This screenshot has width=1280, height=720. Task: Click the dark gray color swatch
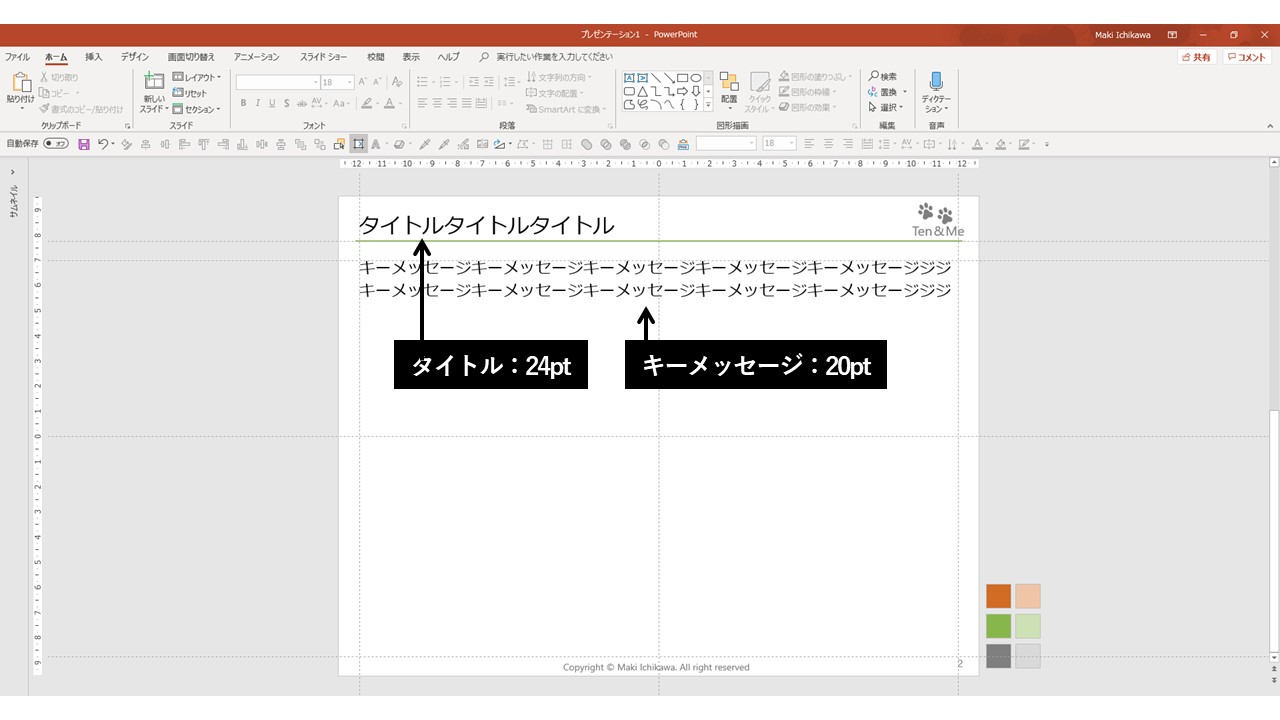click(999, 656)
